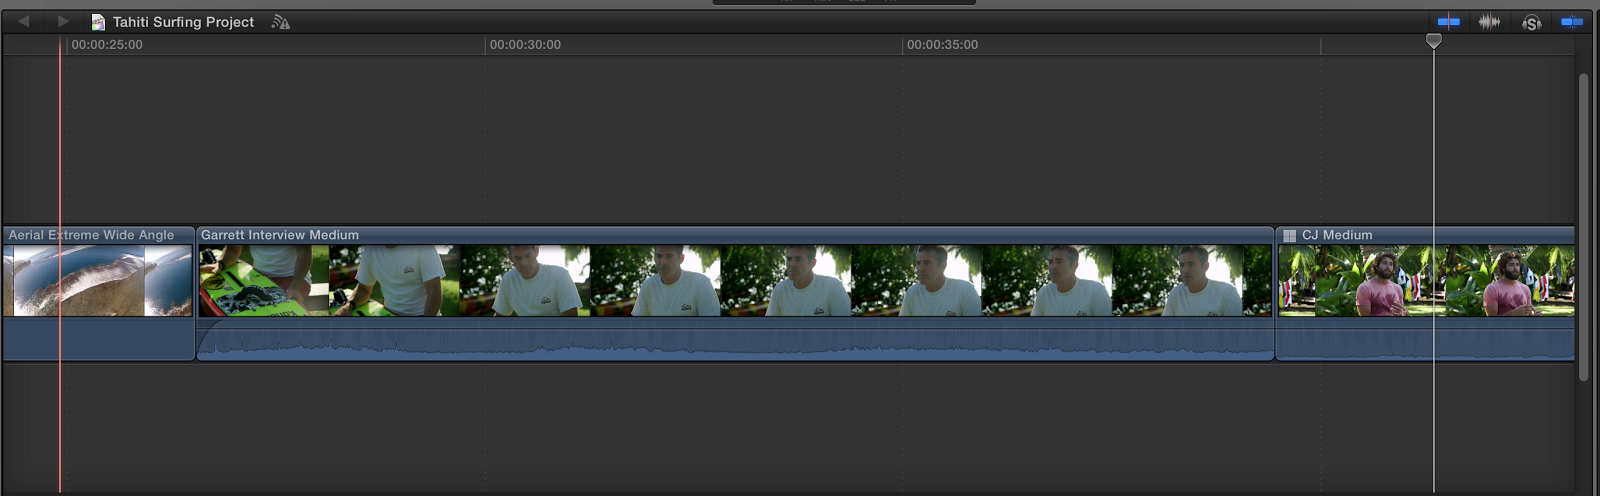The width and height of the screenshot is (1600, 496).
Task: Select the Garrett Interview Medium clip title
Action: [280, 235]
